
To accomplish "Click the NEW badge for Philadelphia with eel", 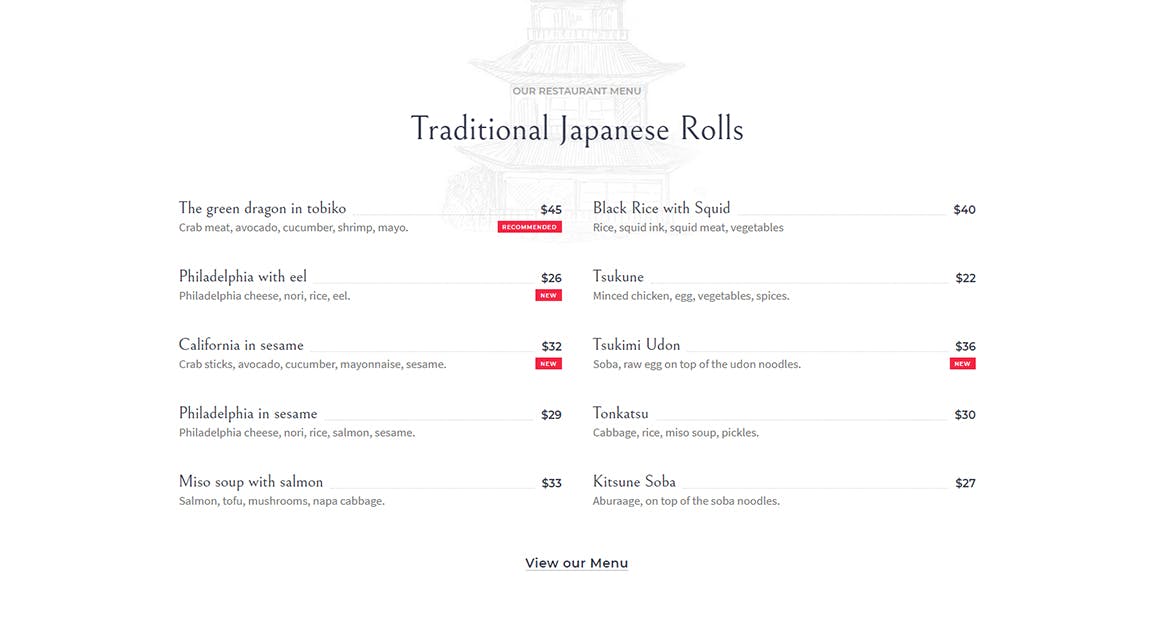I will pos(548,295).
